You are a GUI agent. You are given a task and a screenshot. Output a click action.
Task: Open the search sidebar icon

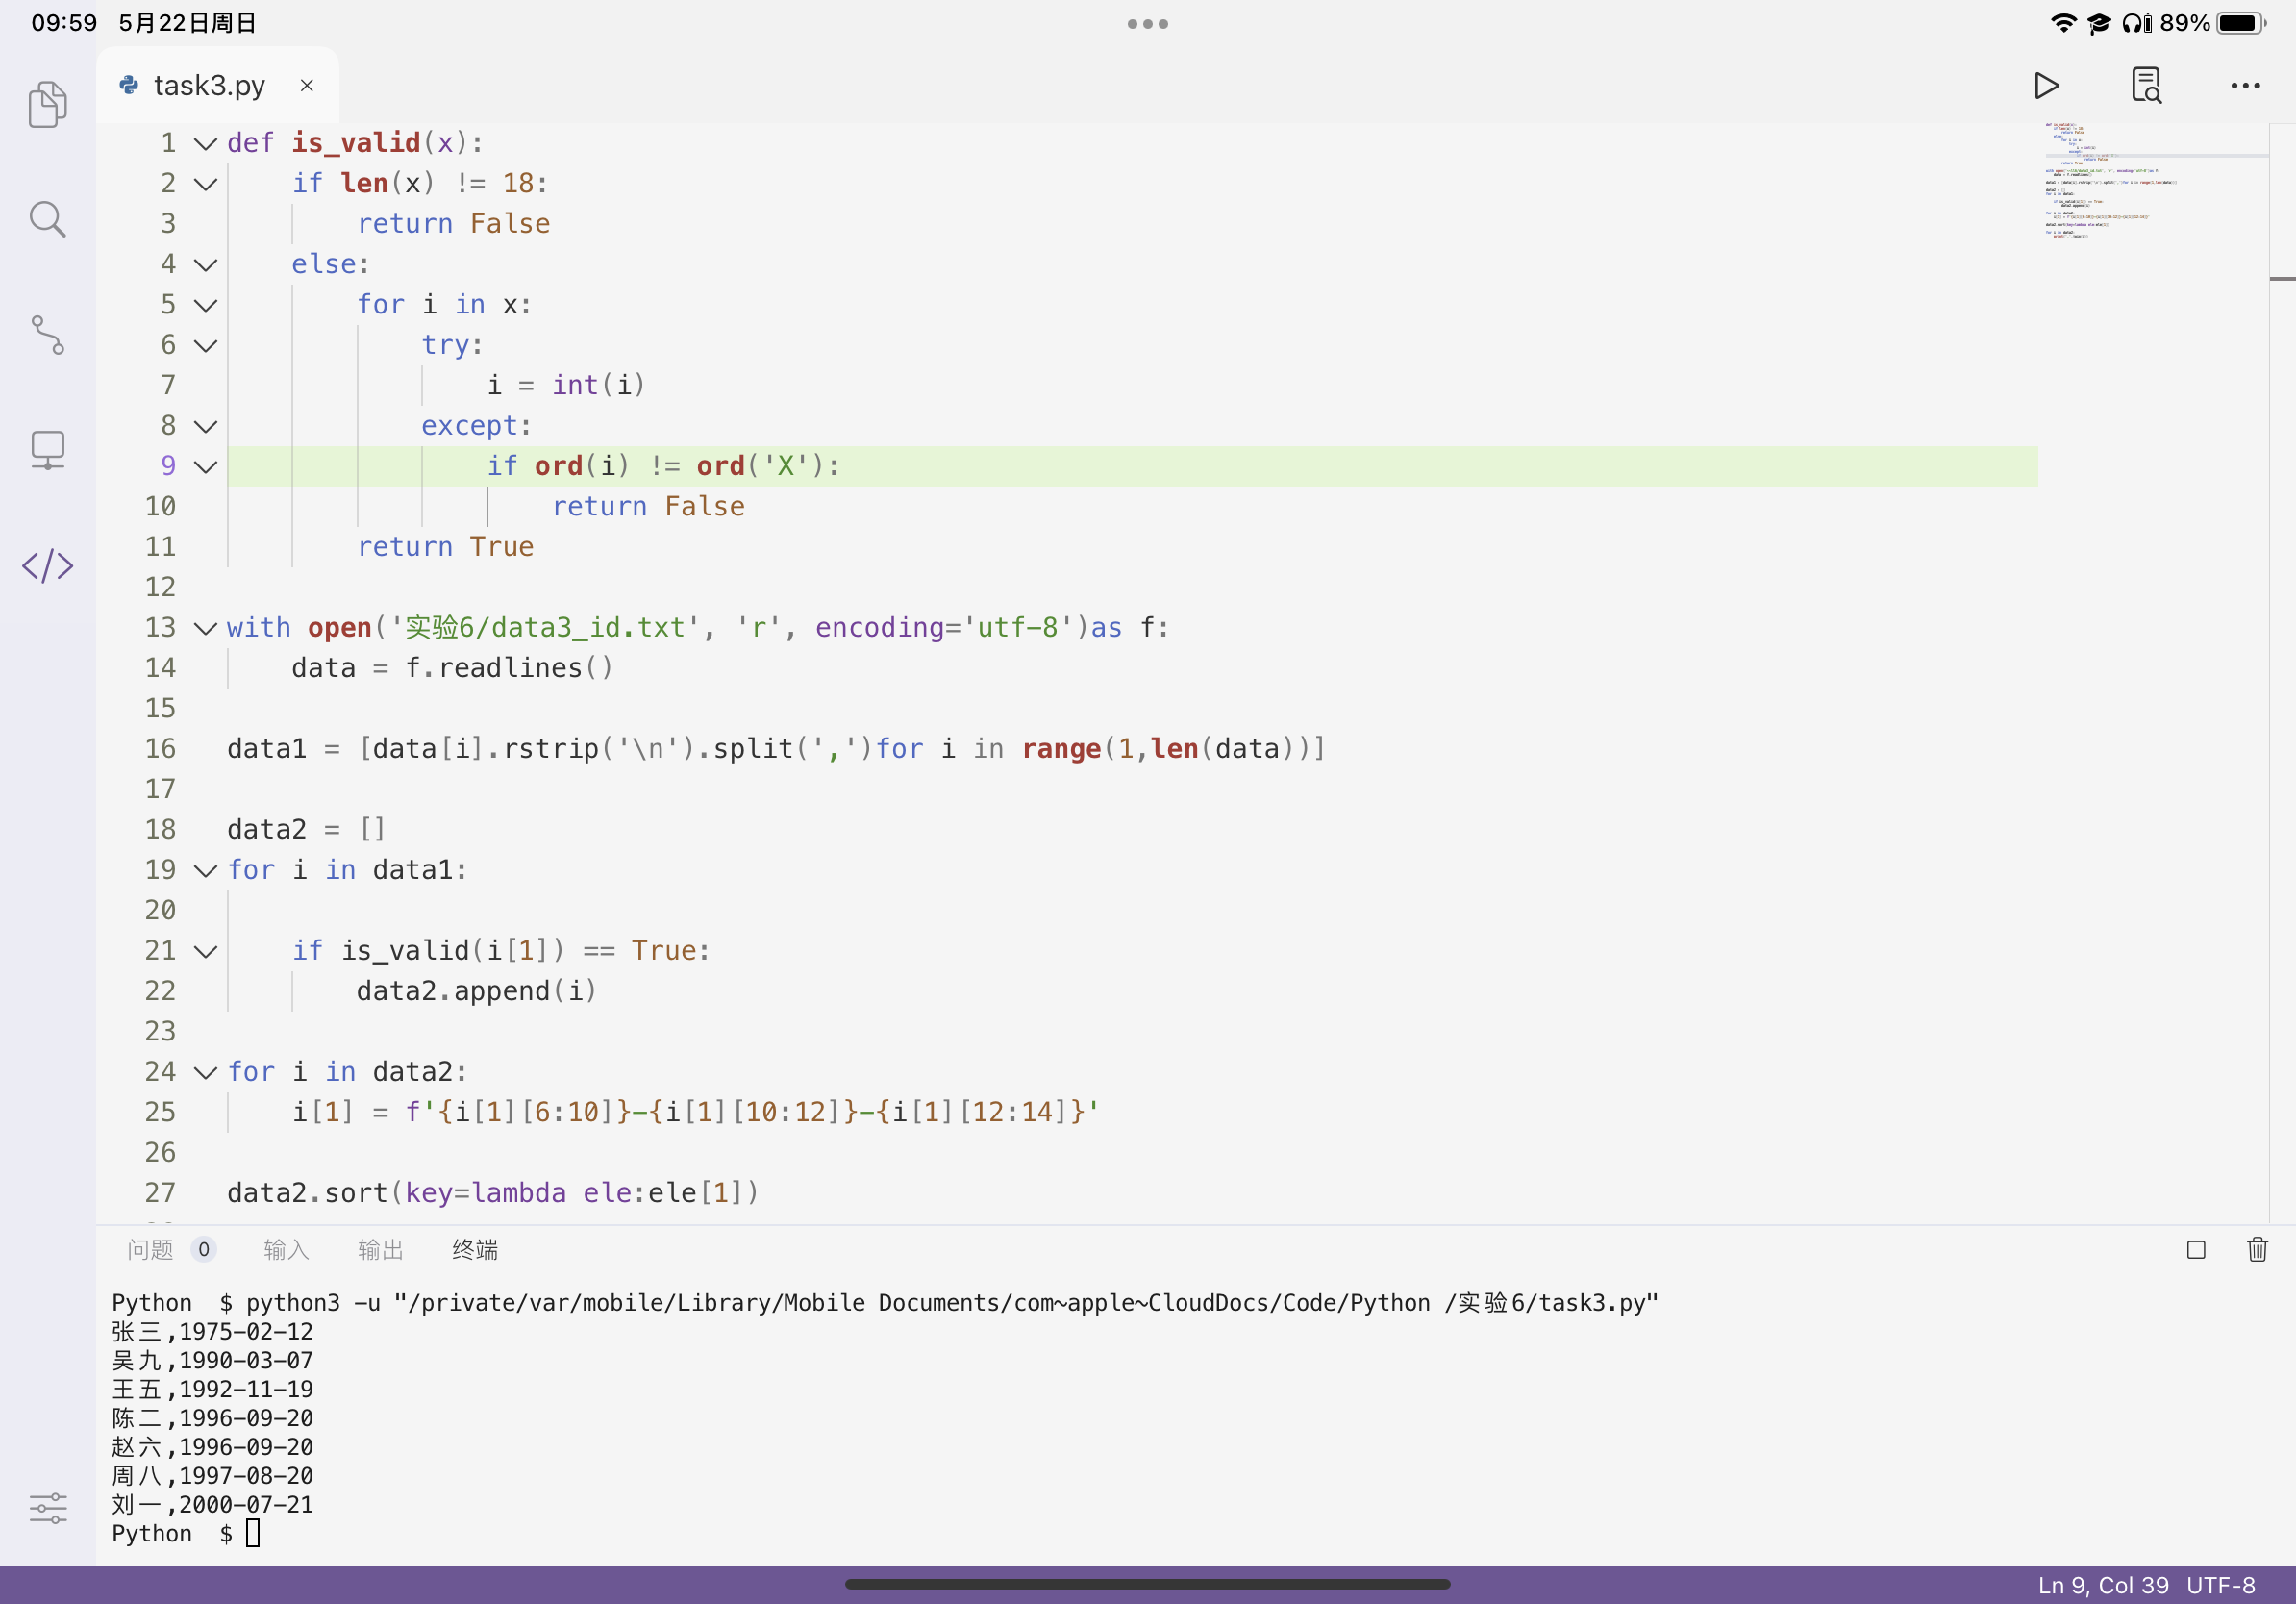coord(47,219)
